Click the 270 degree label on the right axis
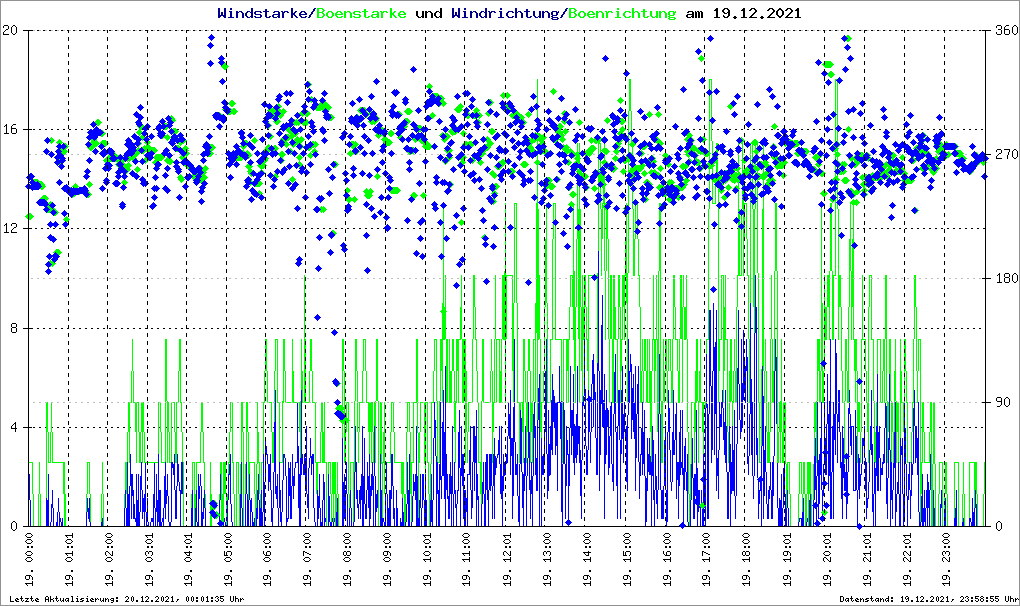This screenshot has height=606, width=1020. click(x=1004, y=154)
